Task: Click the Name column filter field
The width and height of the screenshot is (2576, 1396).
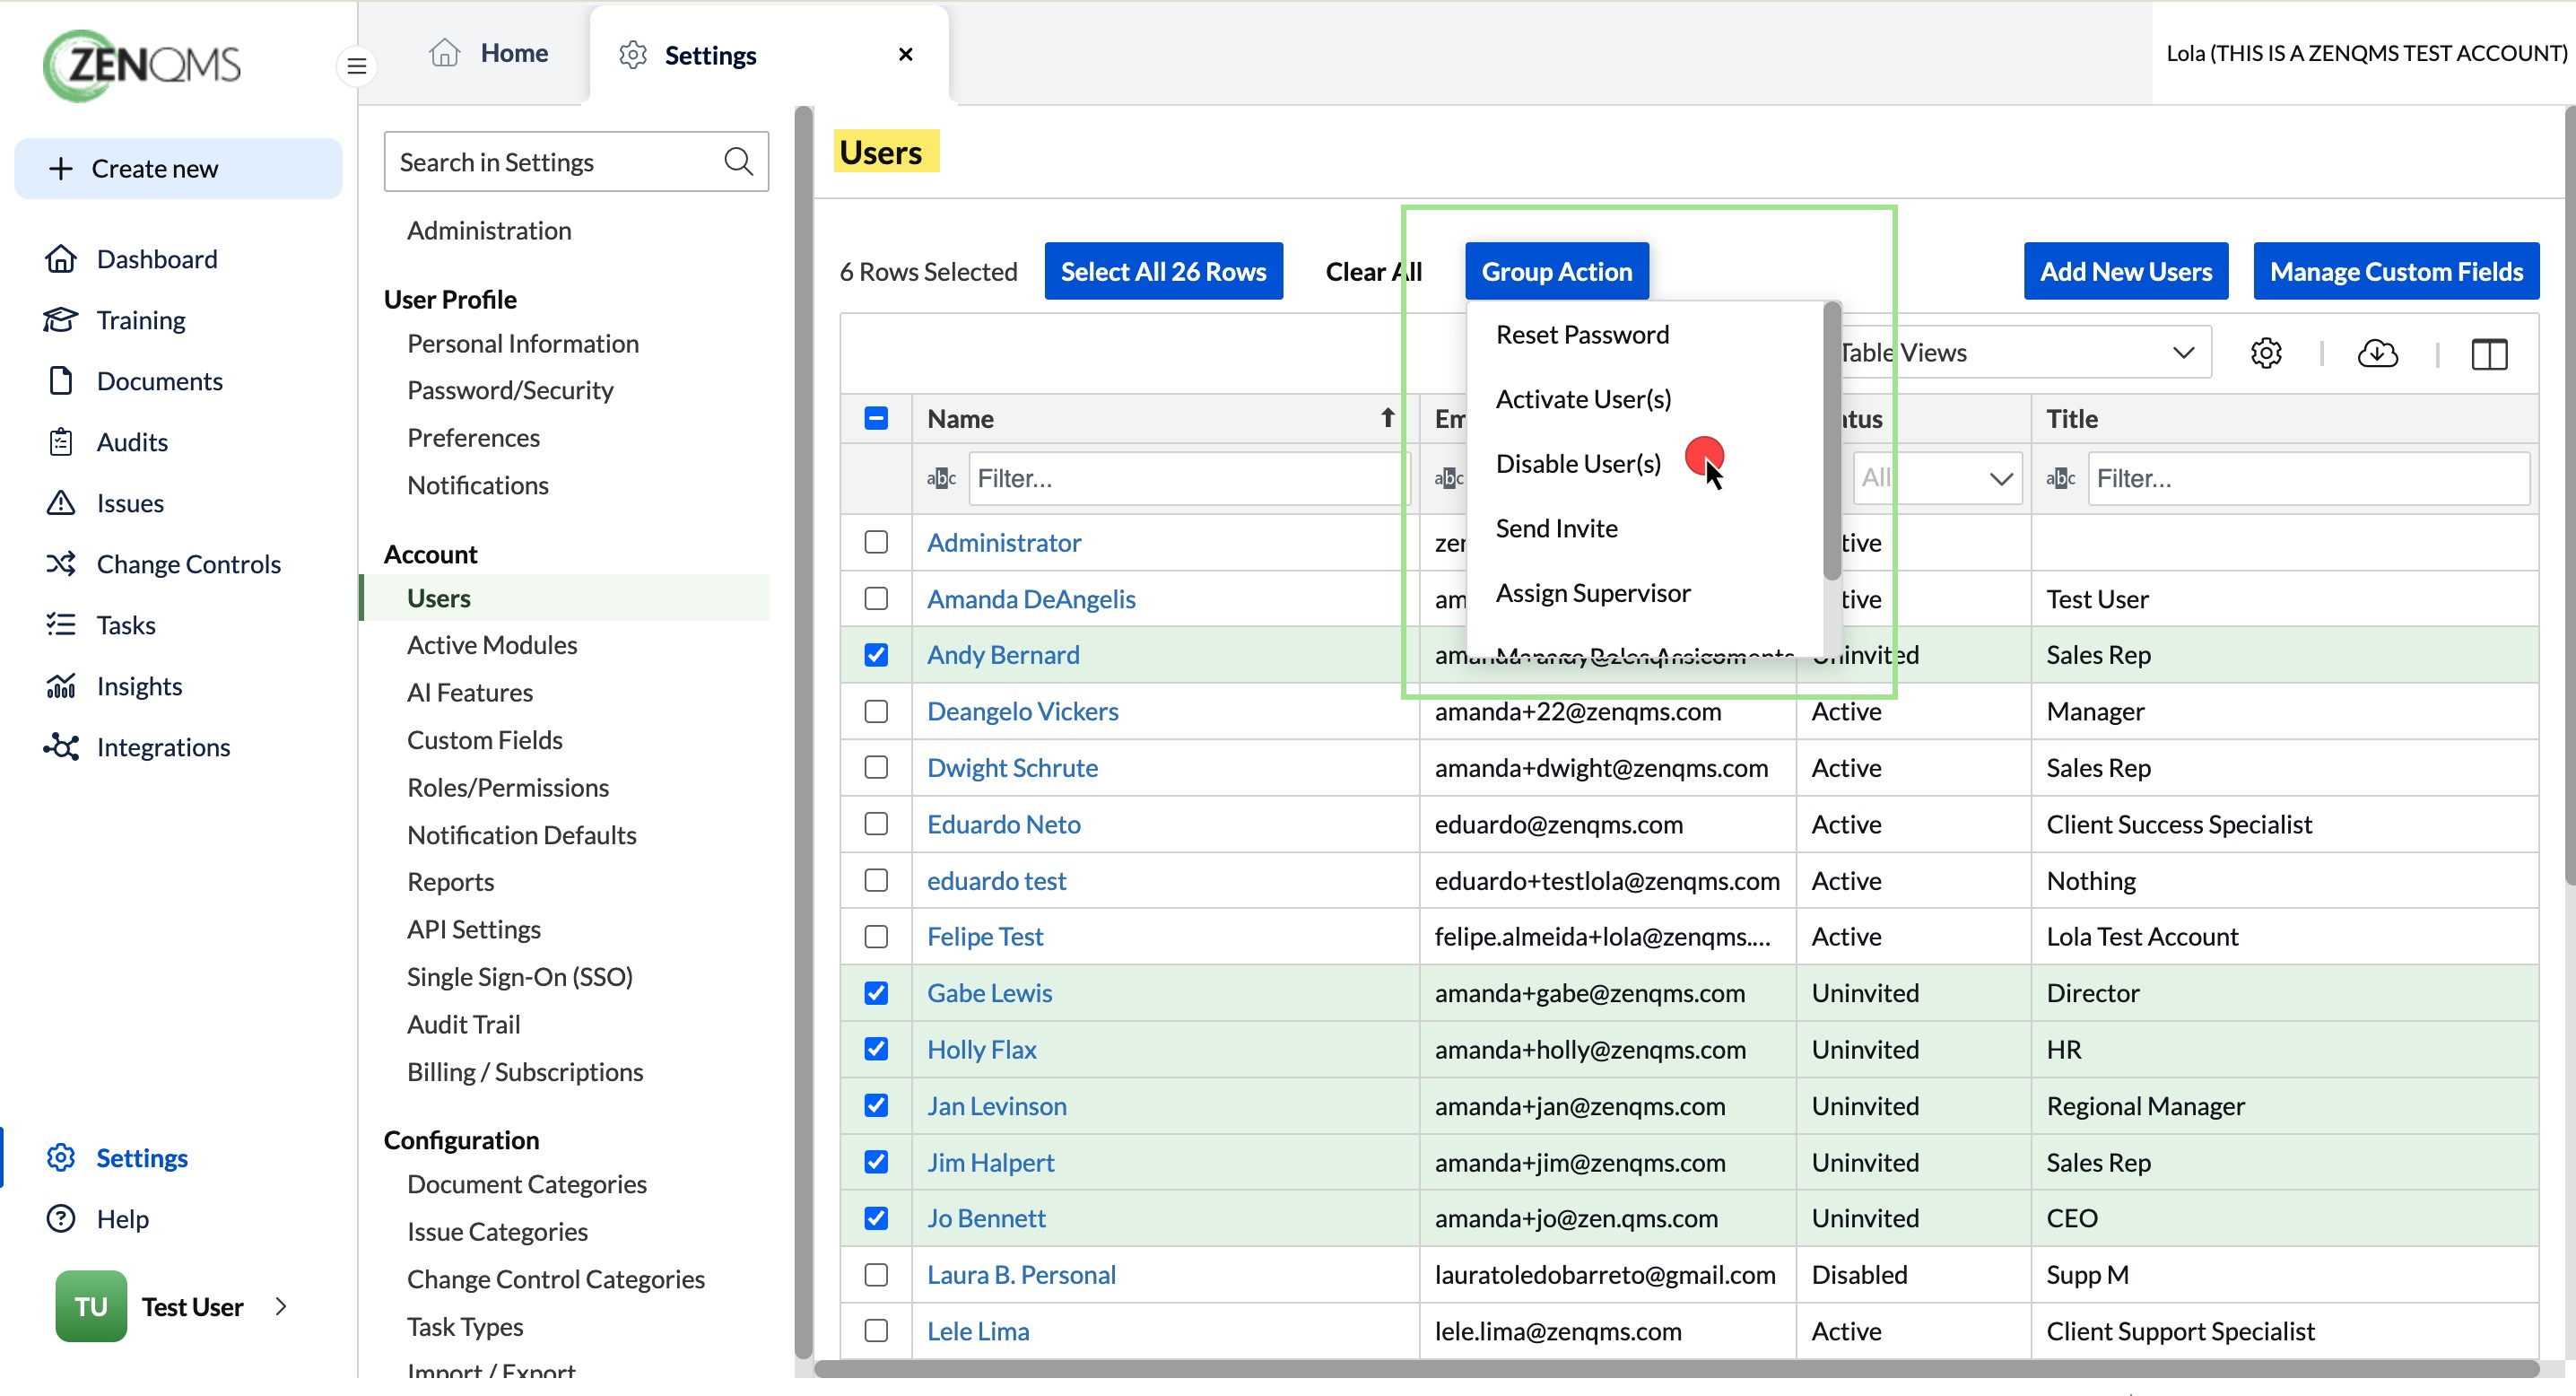Action: [x=1188, y=478]
